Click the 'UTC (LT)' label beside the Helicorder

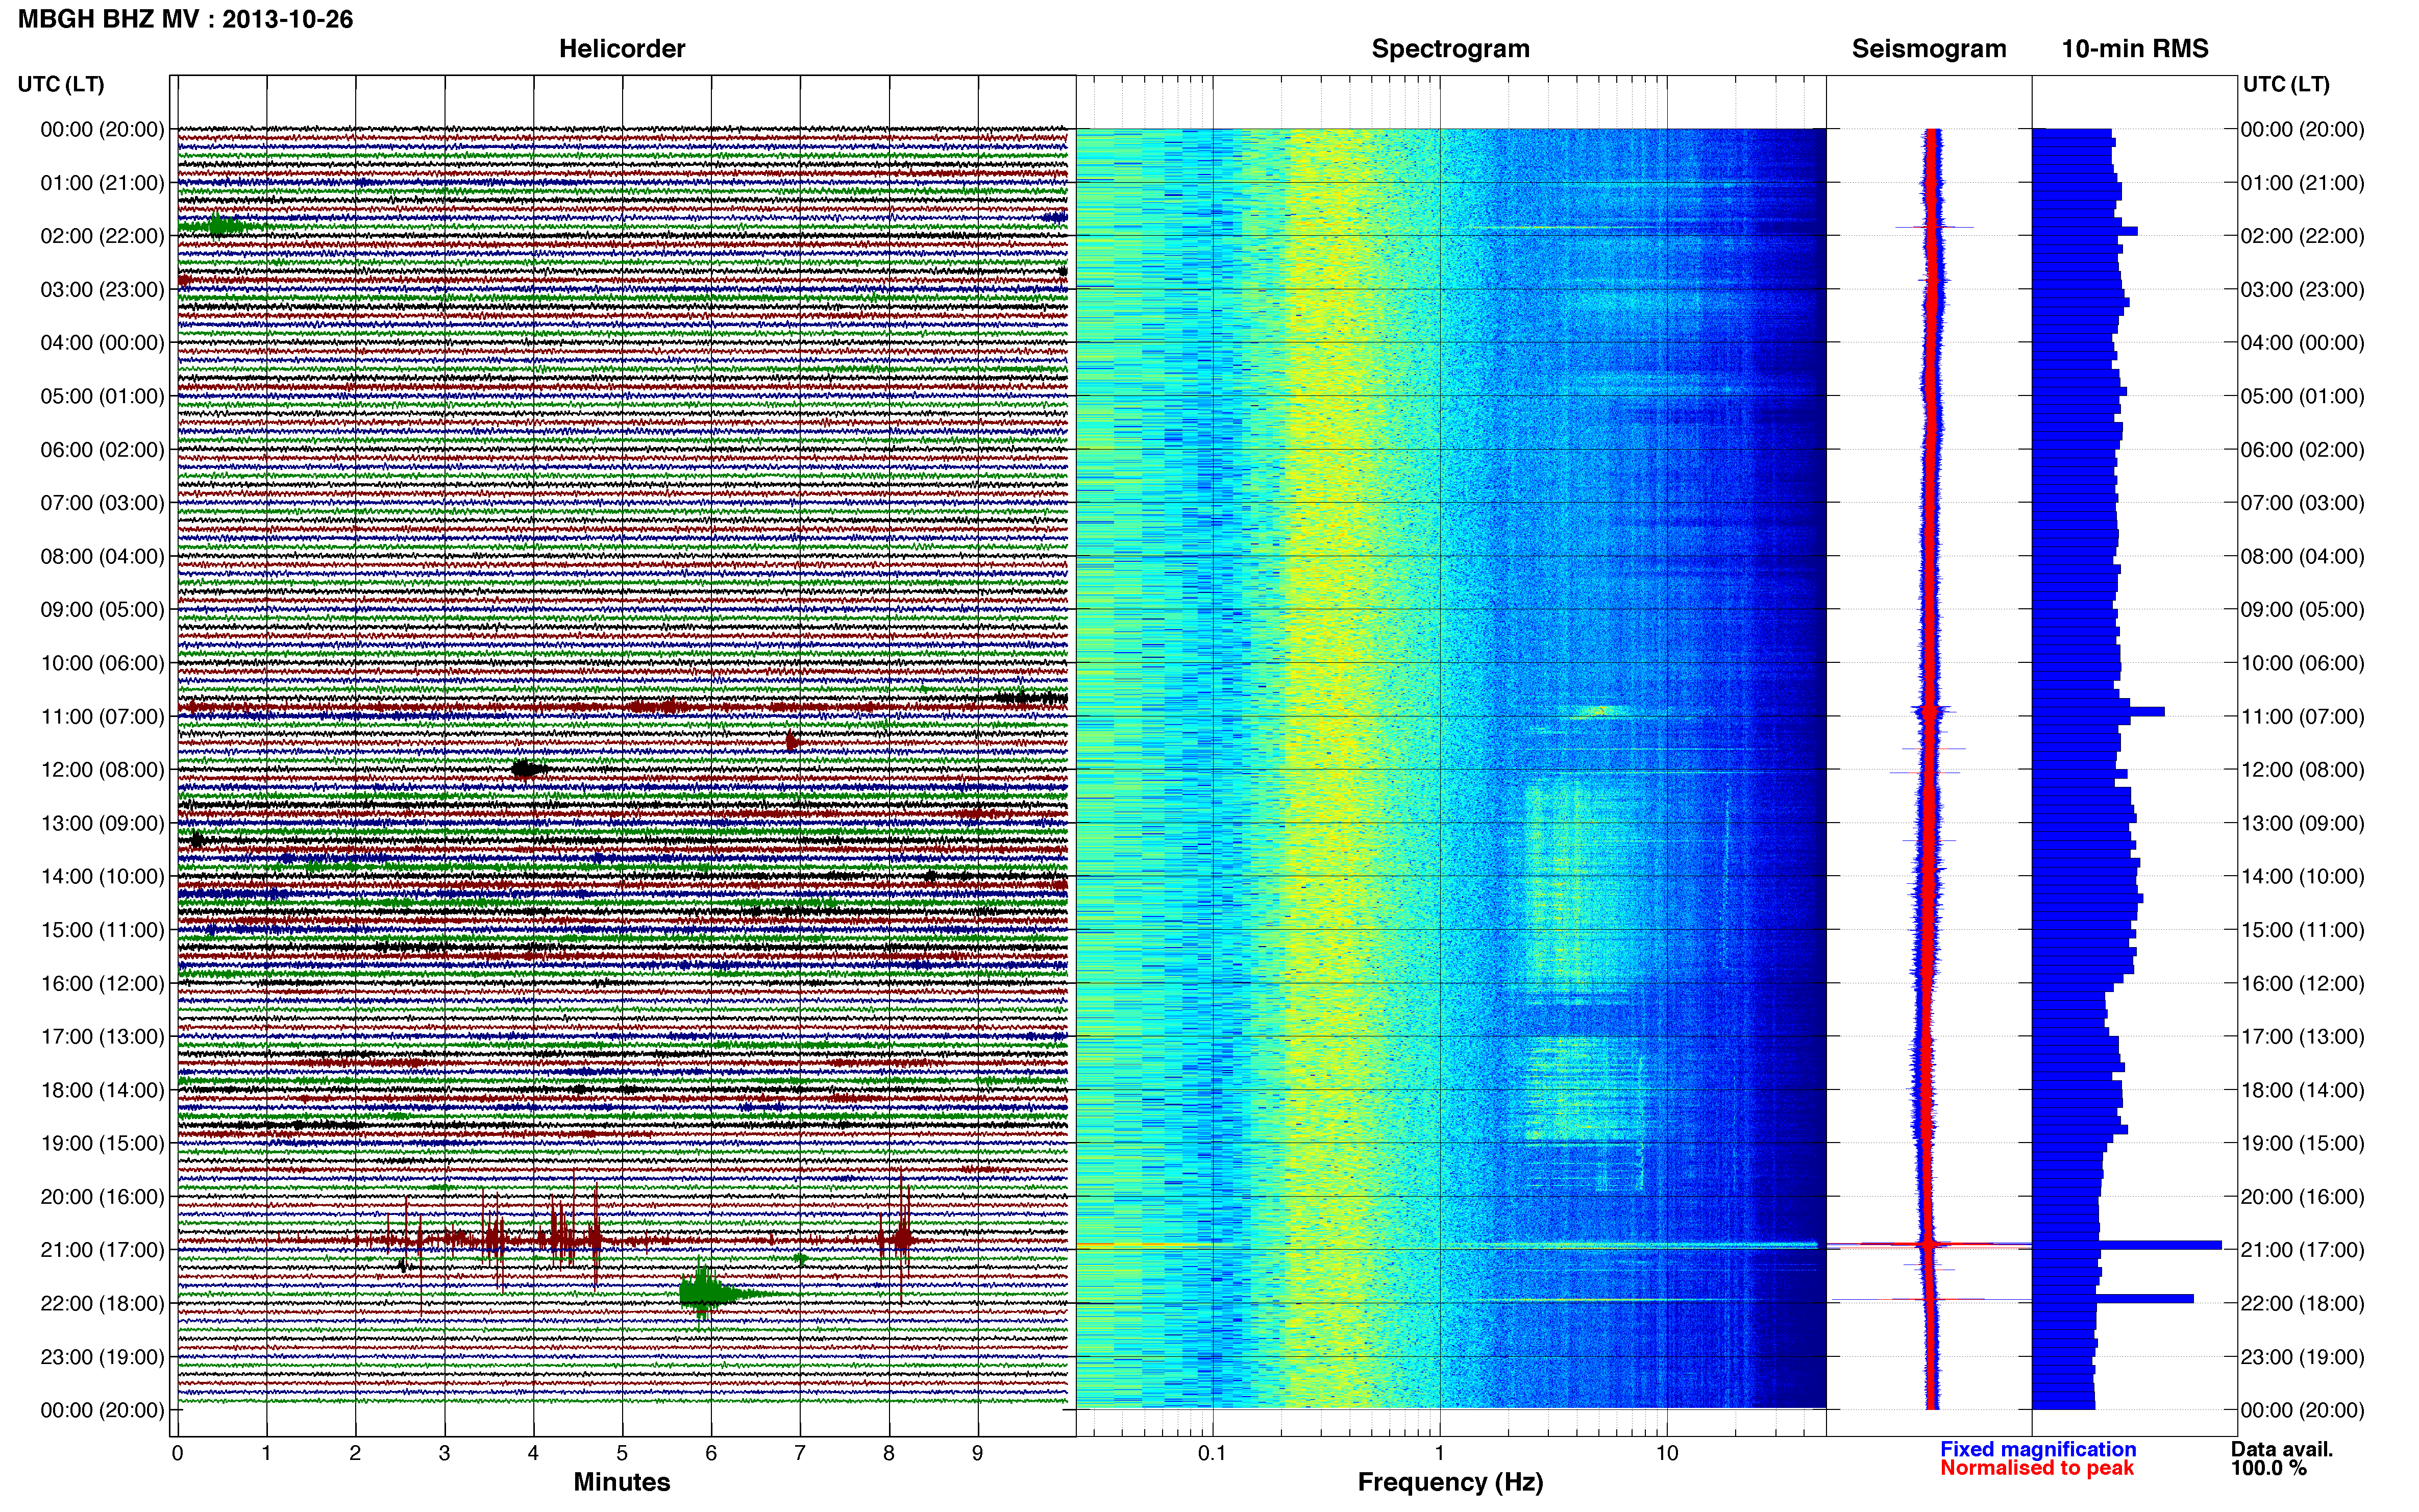(x=61, y=84)
